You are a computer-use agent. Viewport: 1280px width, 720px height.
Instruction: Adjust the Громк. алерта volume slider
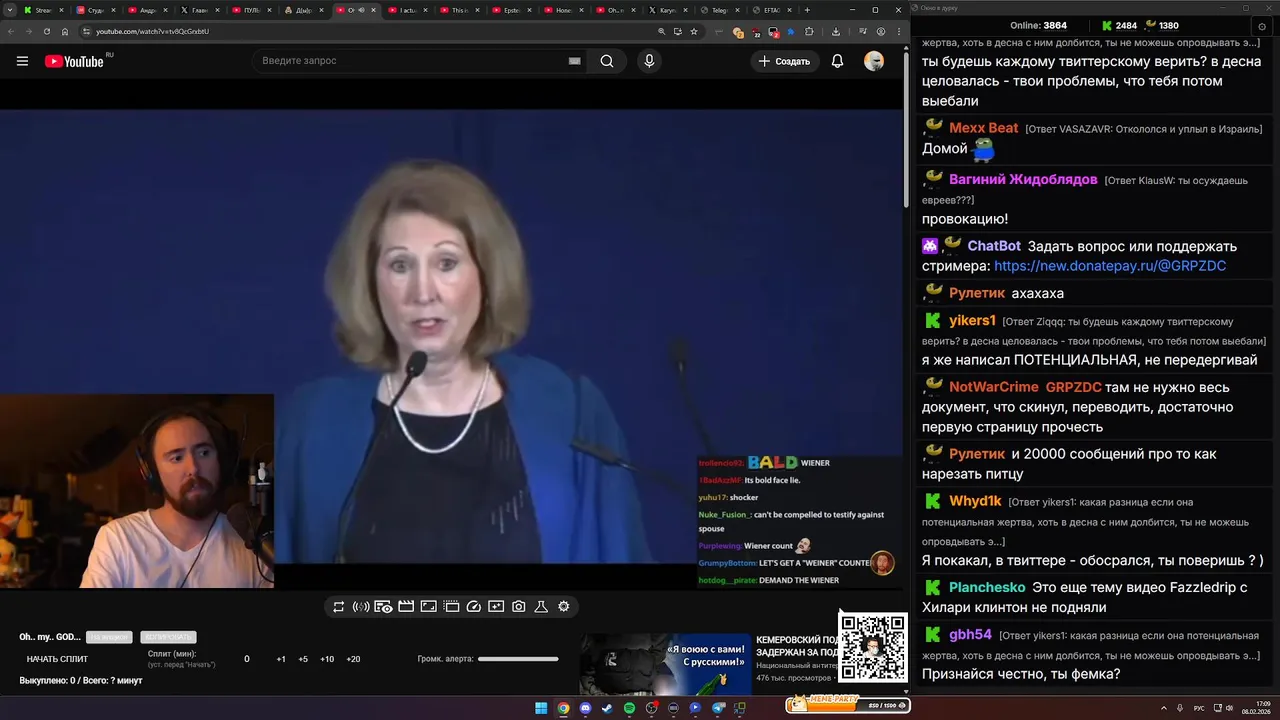[518, 659]
